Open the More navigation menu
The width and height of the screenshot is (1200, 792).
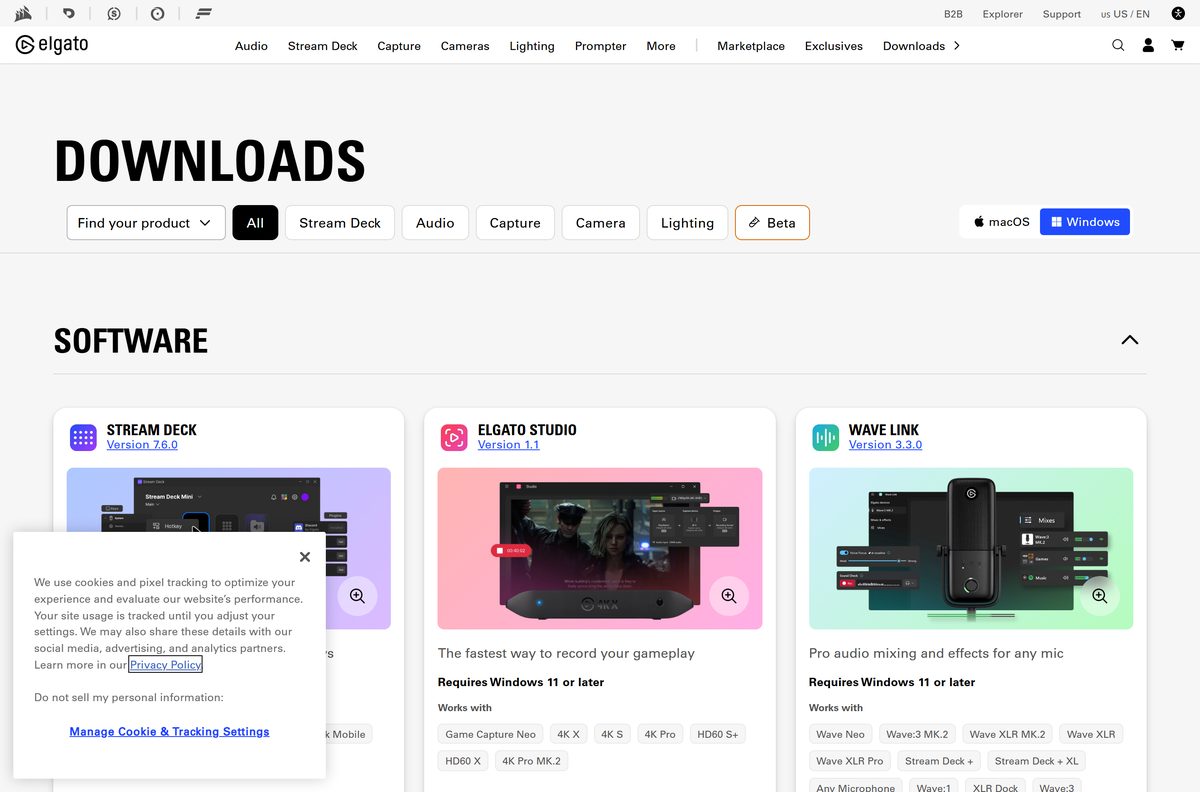(661, 46)
